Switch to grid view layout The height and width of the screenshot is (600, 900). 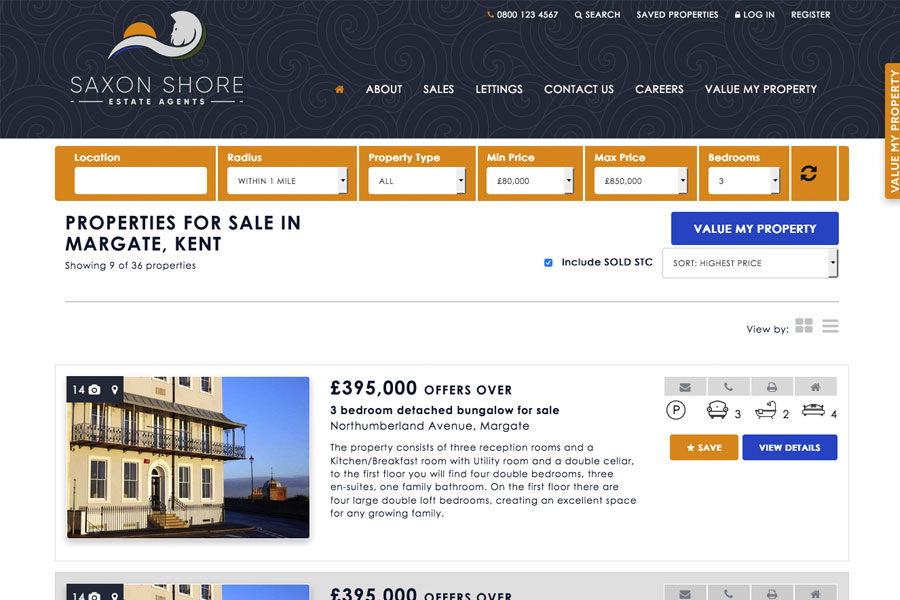pyautogui.click(x=804, y=326)
